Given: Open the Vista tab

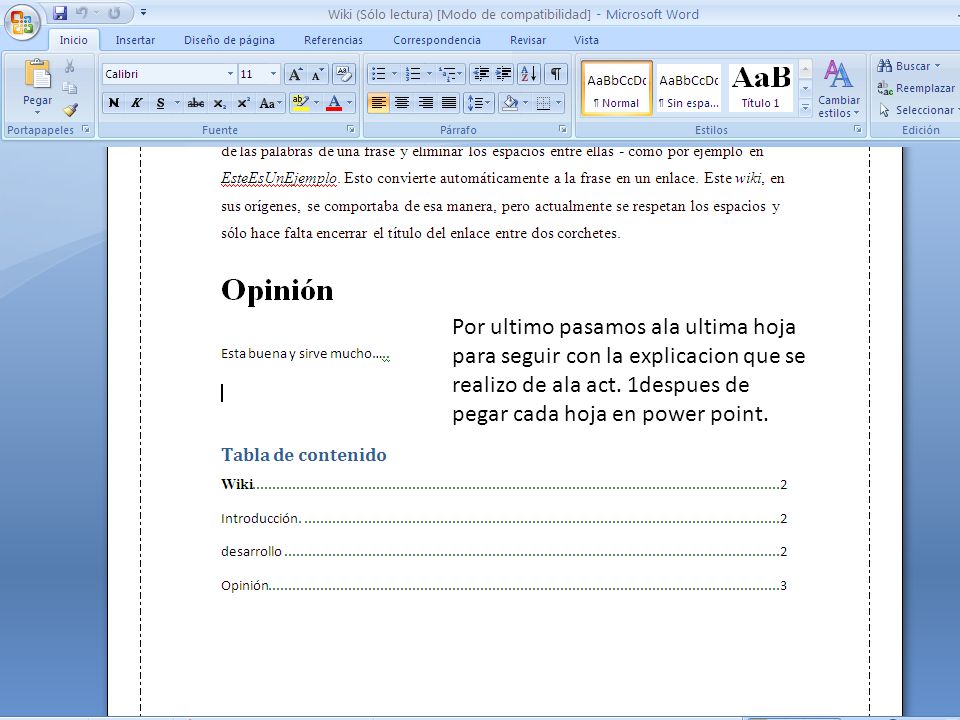Looking at the screenshot, I should point(587,40).
